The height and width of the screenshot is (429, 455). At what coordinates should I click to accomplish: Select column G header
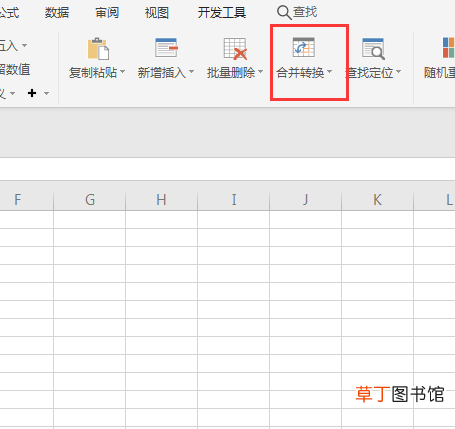(x=90, y=200)
